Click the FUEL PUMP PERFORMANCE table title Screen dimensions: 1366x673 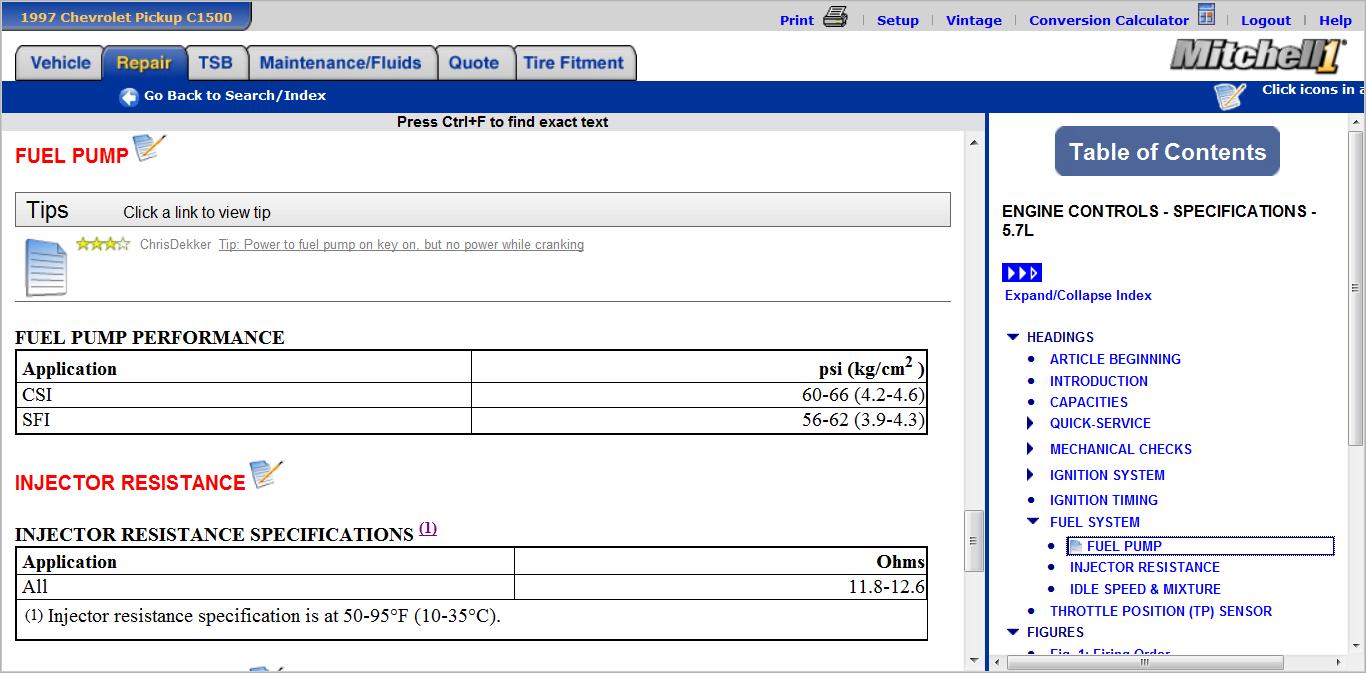[150, 337]
